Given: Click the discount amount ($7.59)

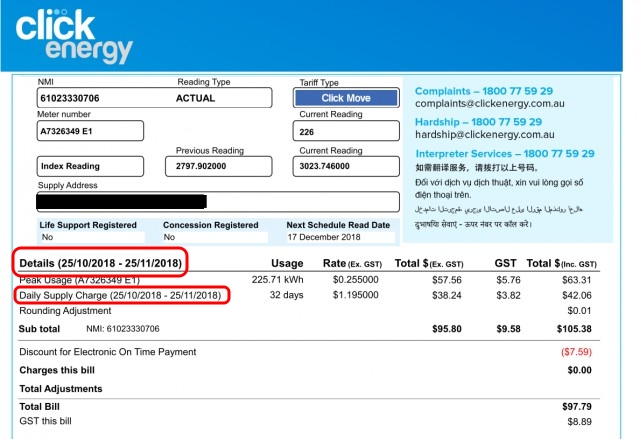Looking at the screenshot, I should pyautogui.click(x=576, y=352).
